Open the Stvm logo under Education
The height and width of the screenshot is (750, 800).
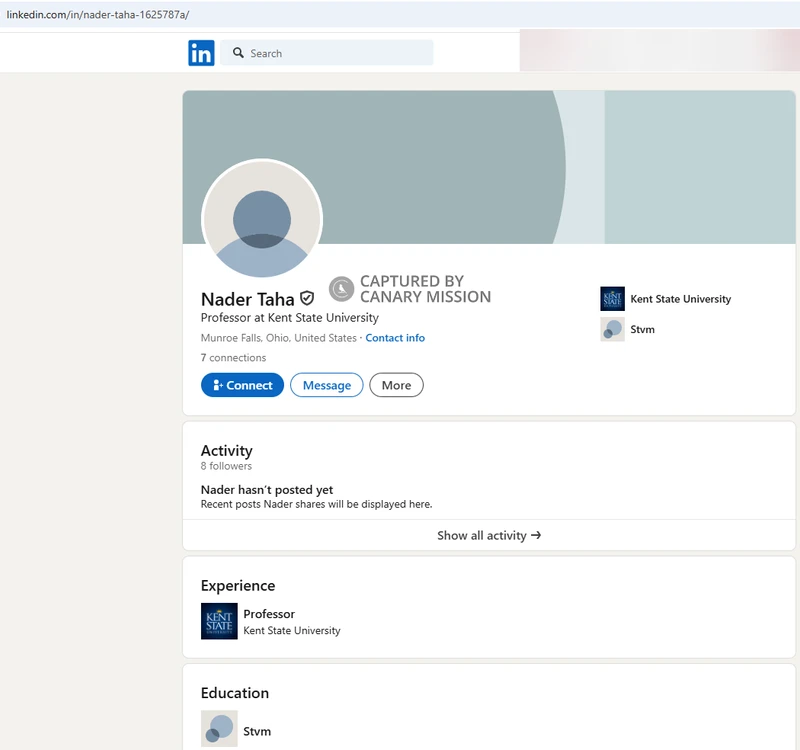pyautogui.click(x=219, y=729)
